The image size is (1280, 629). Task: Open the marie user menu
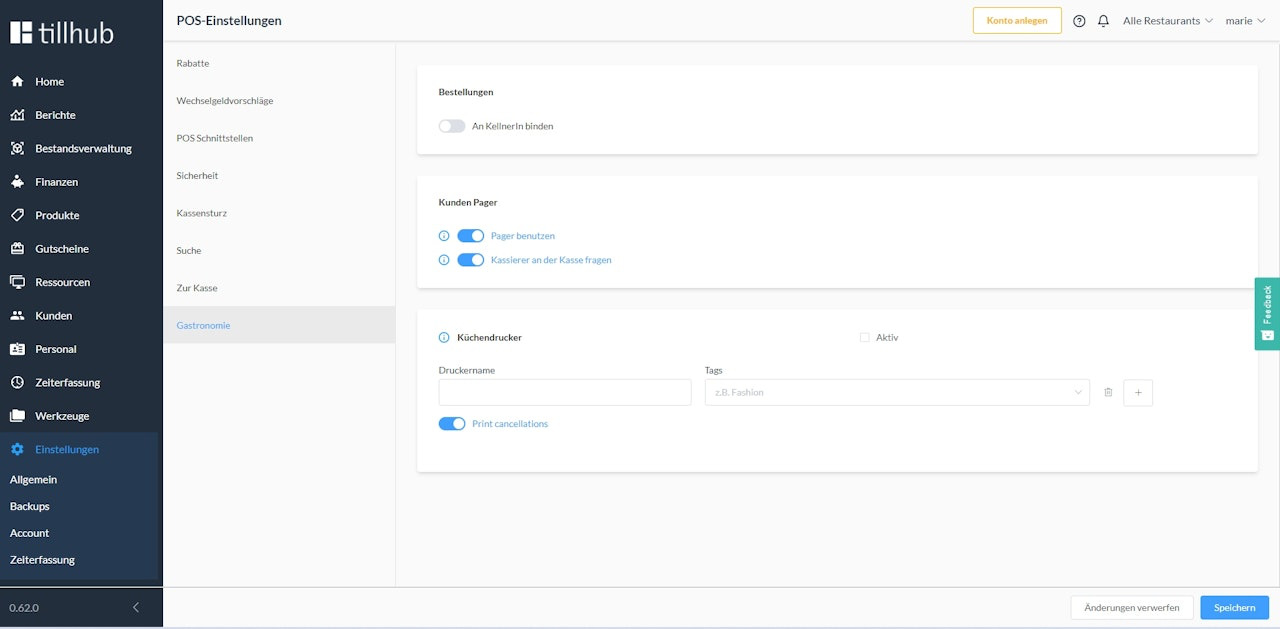click(x=1245, y=21)
